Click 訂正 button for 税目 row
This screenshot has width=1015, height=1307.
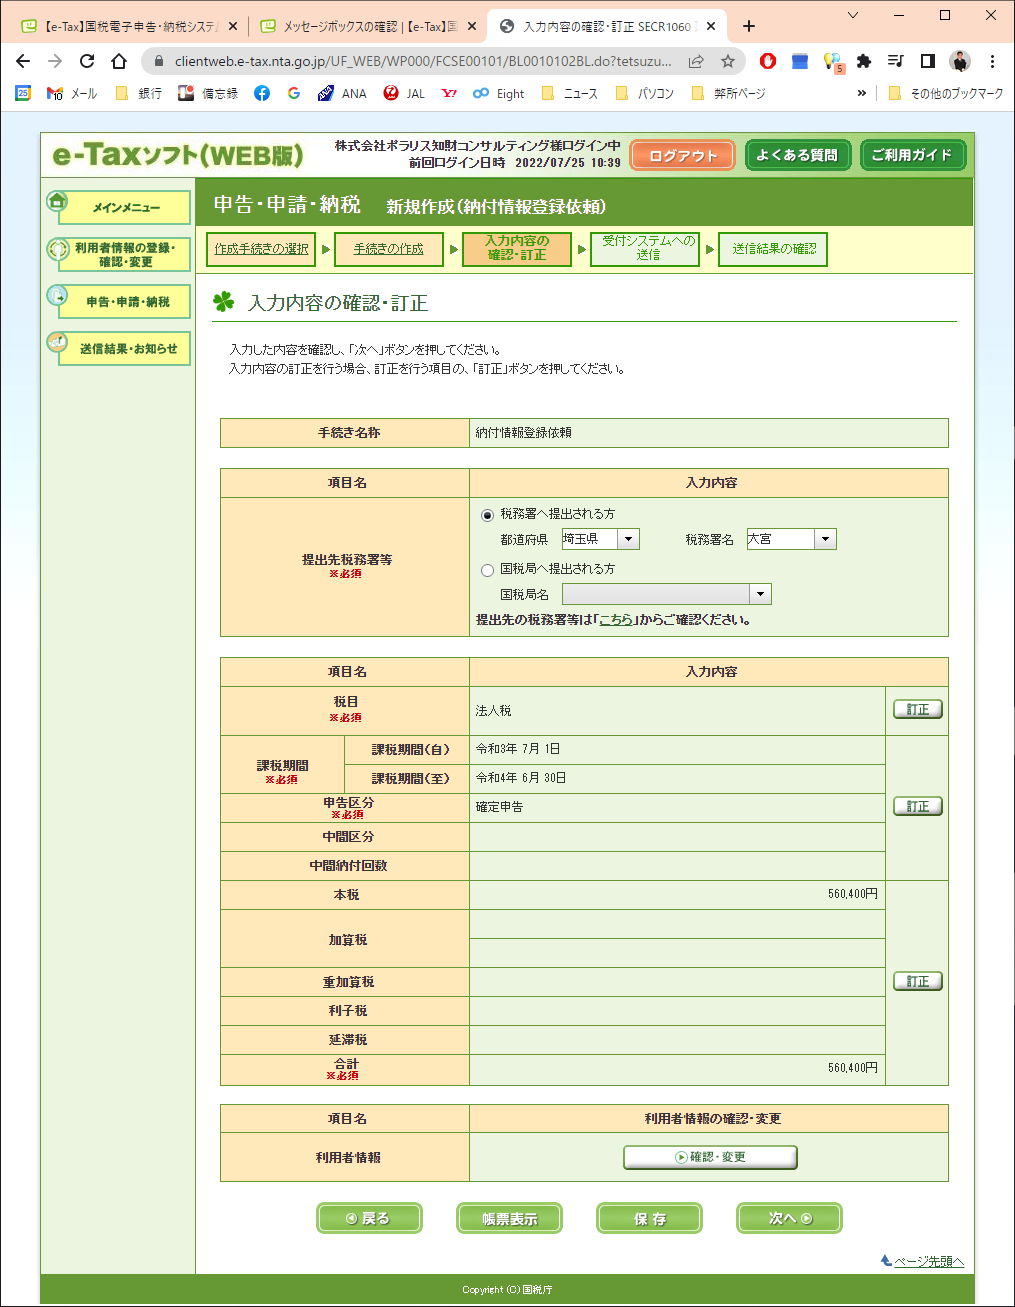[x=918, y=709]
